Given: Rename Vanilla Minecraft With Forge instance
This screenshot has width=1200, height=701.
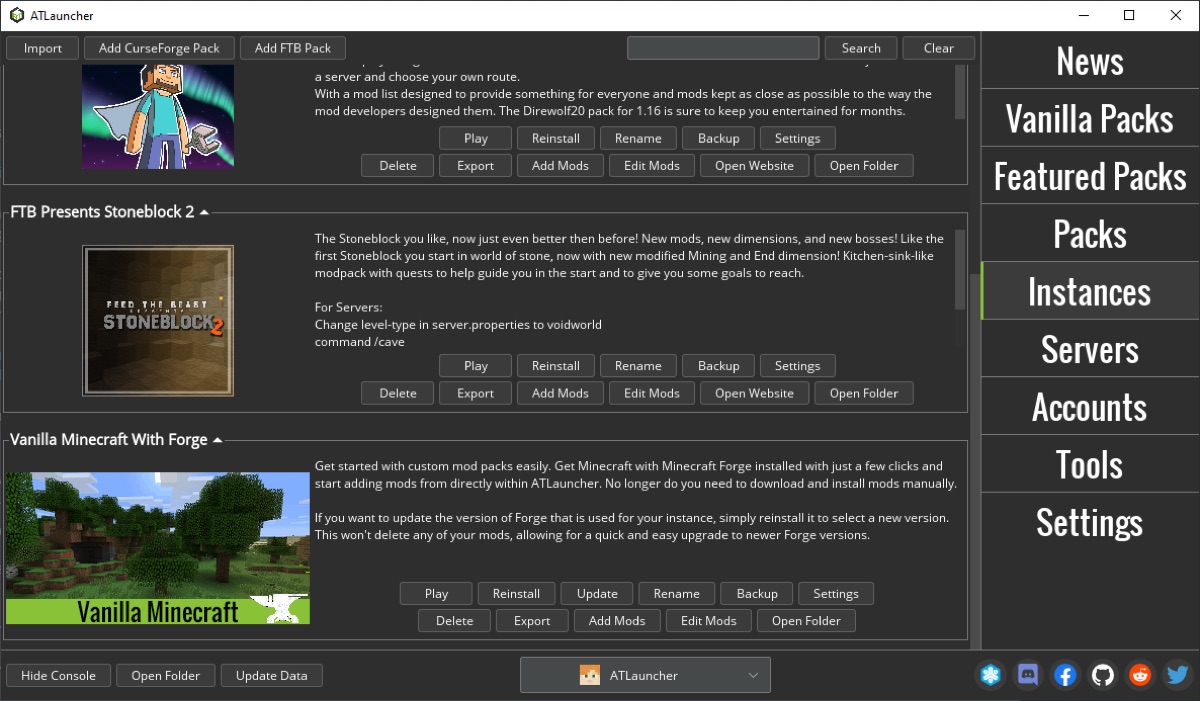Looking at the screenshot, I should pyautogui.click(x=677, y=593).
